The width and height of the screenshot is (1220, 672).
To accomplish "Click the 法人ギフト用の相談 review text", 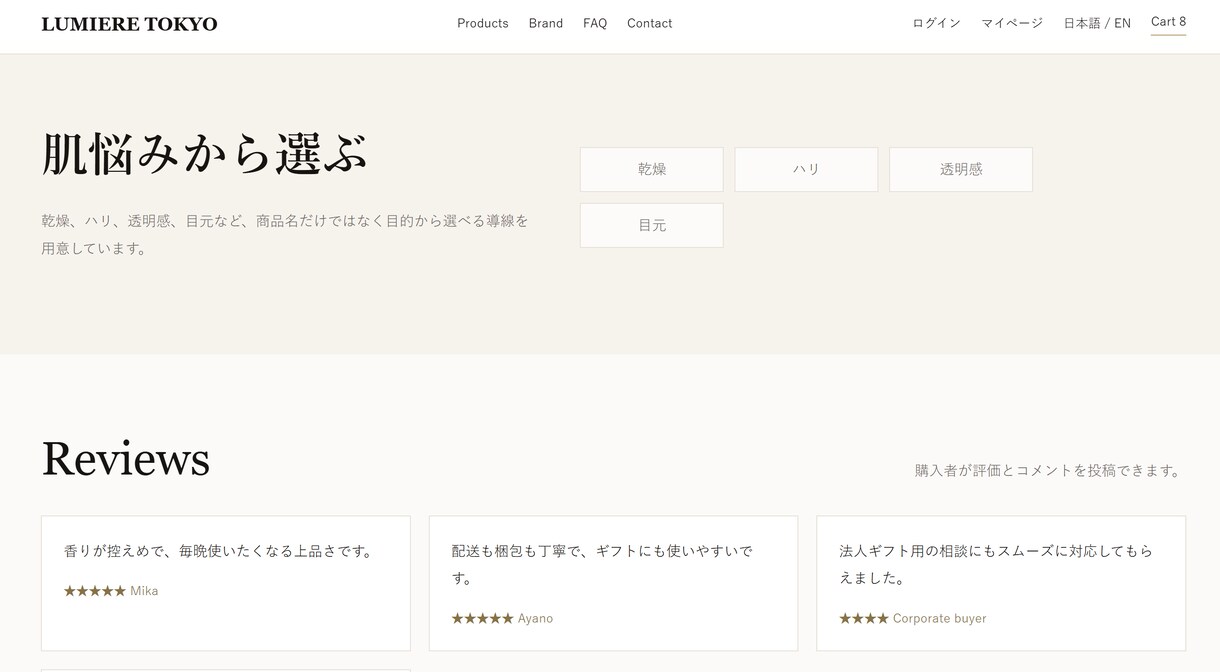I will point(996,565).
